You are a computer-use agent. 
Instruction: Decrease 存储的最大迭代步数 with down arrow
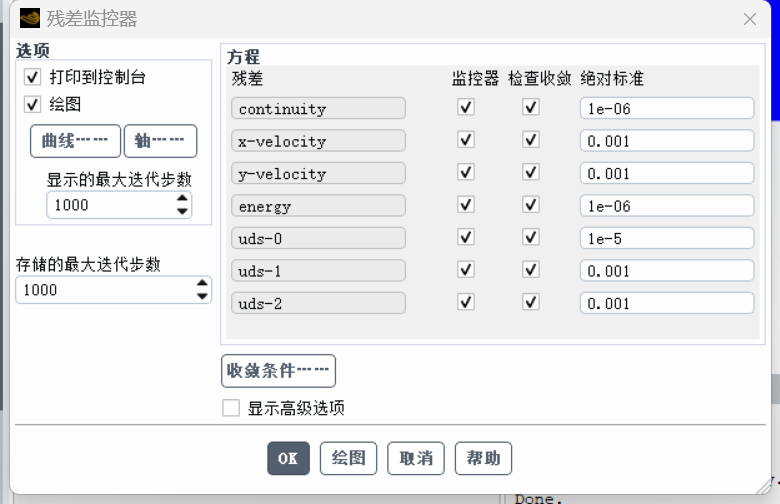click(x=203, y=296)
